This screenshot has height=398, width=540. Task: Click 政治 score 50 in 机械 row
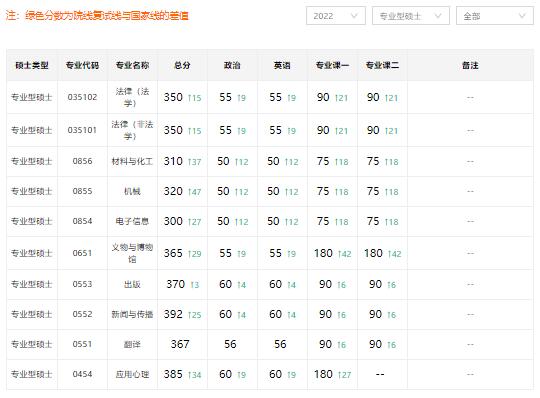click(223, 191)
